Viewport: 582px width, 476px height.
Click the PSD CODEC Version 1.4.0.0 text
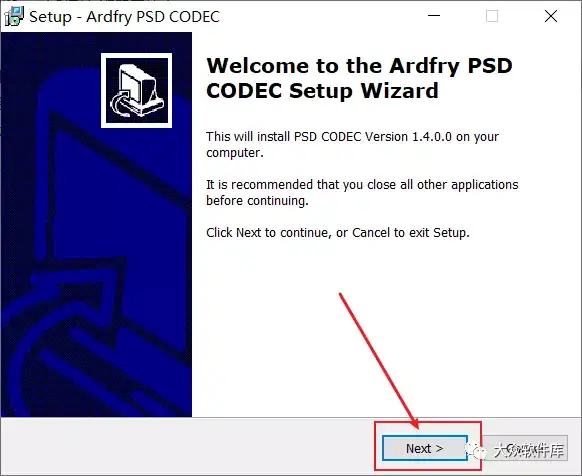[x=373, y=137]
